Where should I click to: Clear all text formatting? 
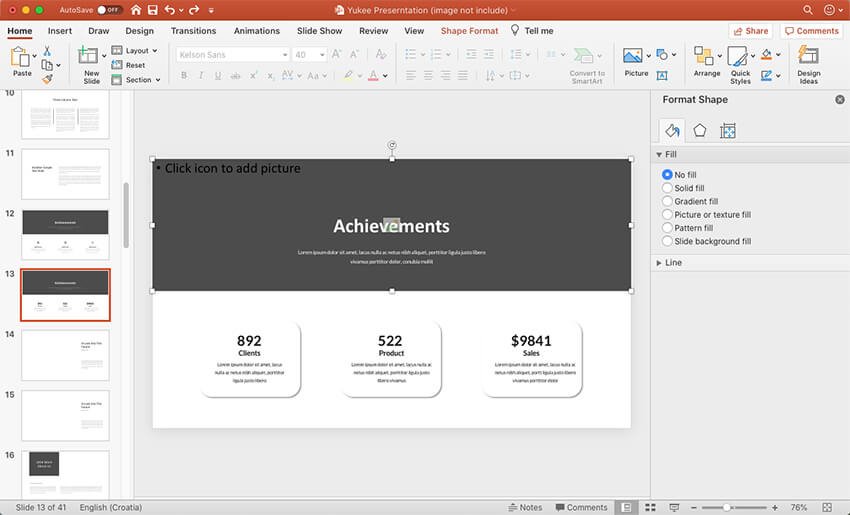[x=381, y=54]
